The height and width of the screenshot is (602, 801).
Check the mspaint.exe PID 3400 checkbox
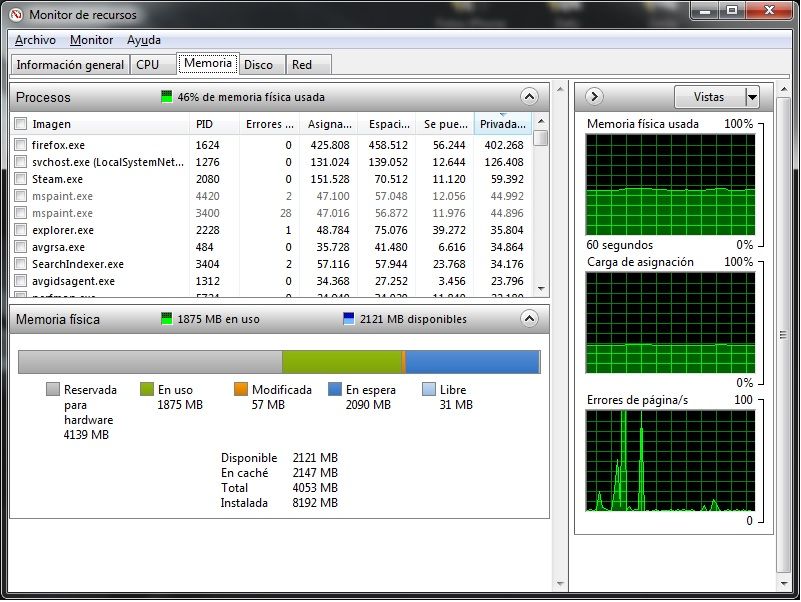[x=20, y=213]
